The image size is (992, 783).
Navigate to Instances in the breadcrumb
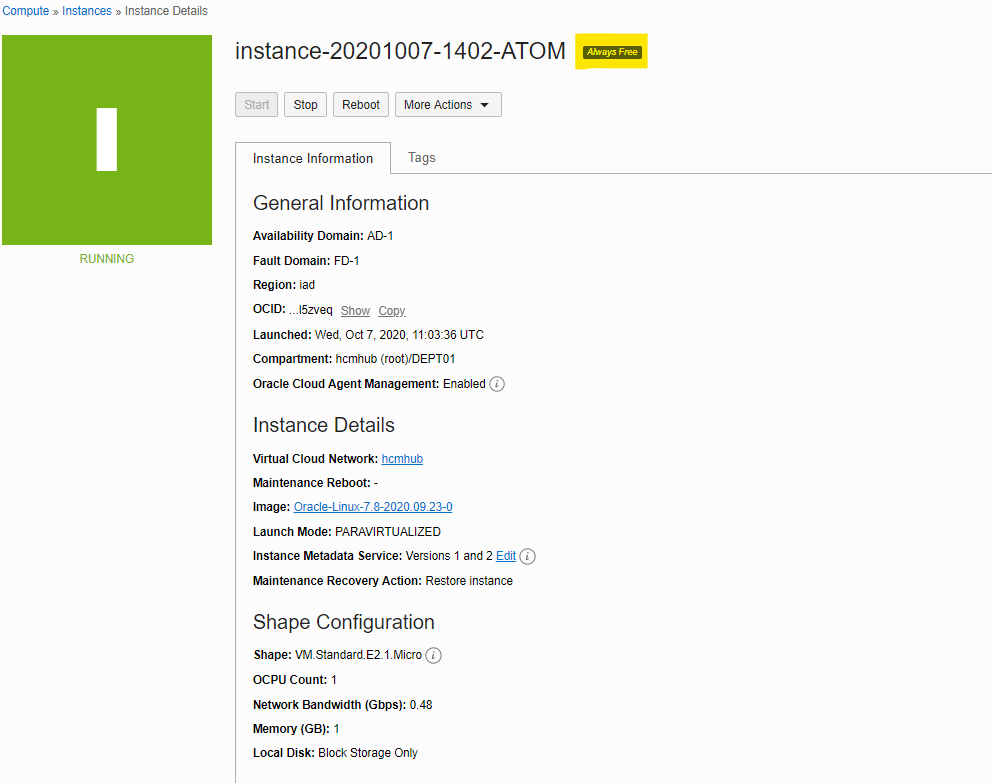(x=87, y=11)
